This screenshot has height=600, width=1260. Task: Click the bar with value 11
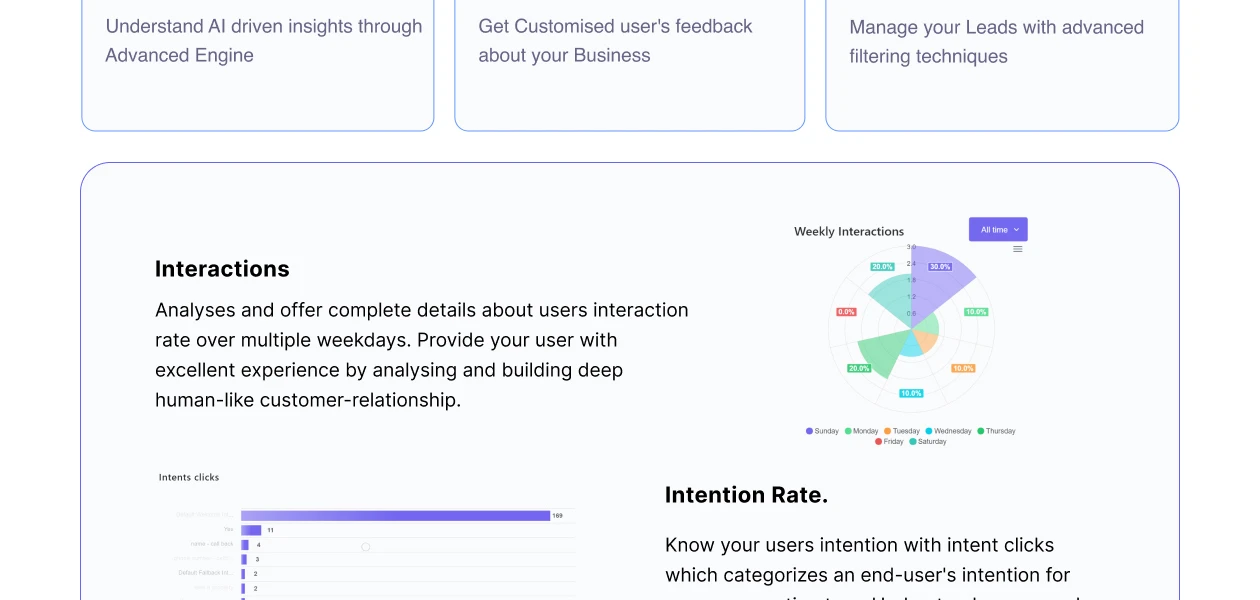(x=251, y=530)
